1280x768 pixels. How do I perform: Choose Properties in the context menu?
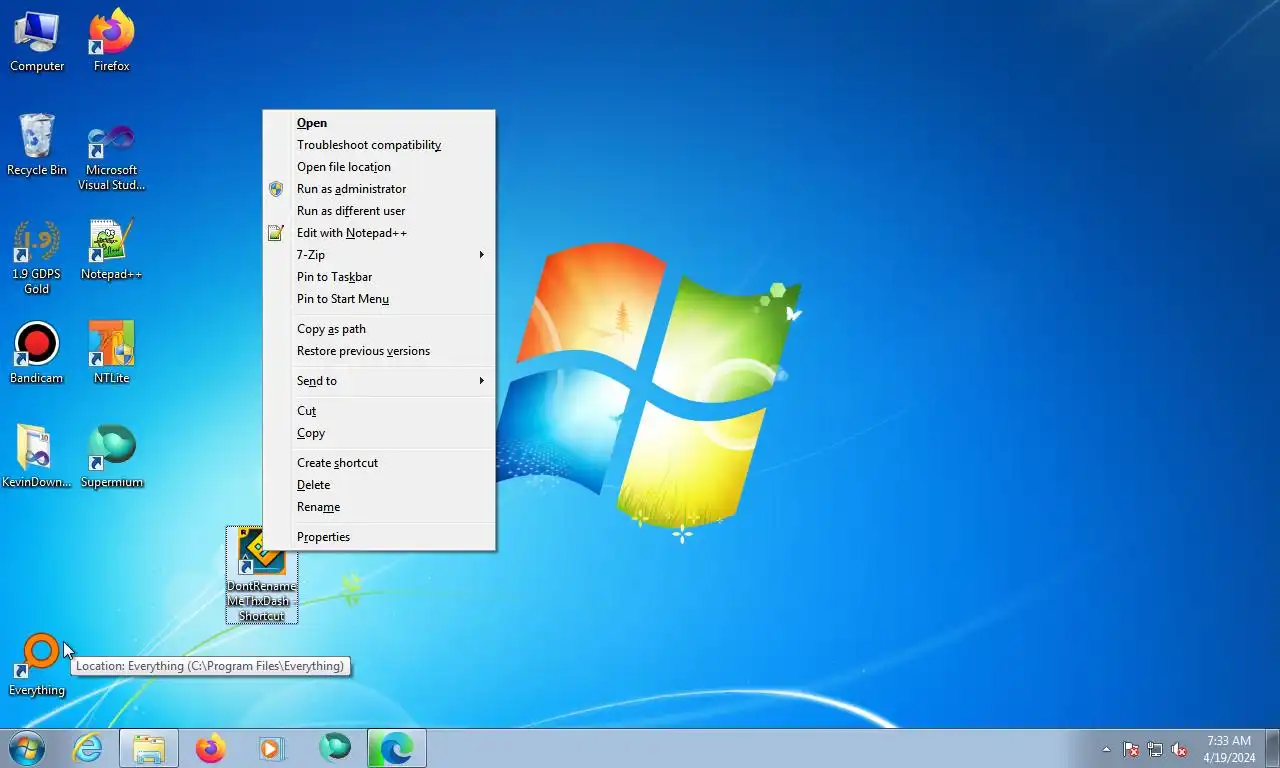(379, 537)
